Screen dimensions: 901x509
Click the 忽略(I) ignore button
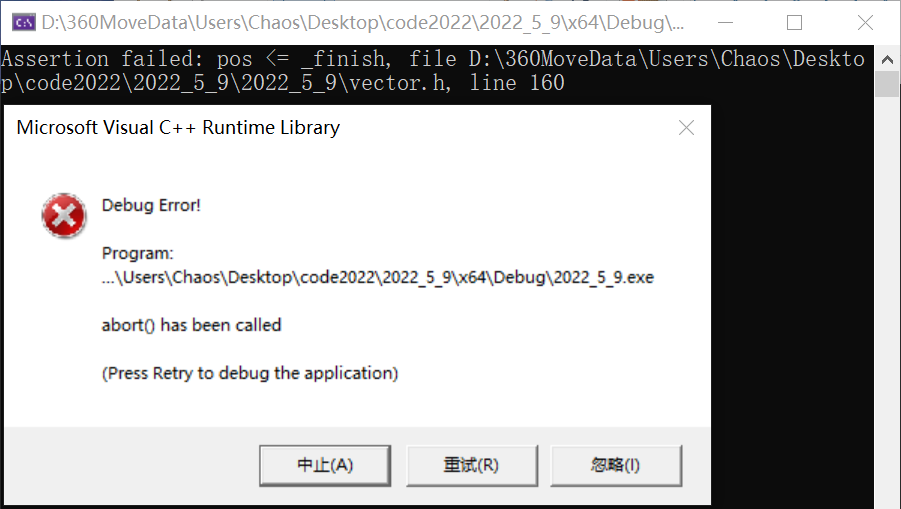pos(616,465)
